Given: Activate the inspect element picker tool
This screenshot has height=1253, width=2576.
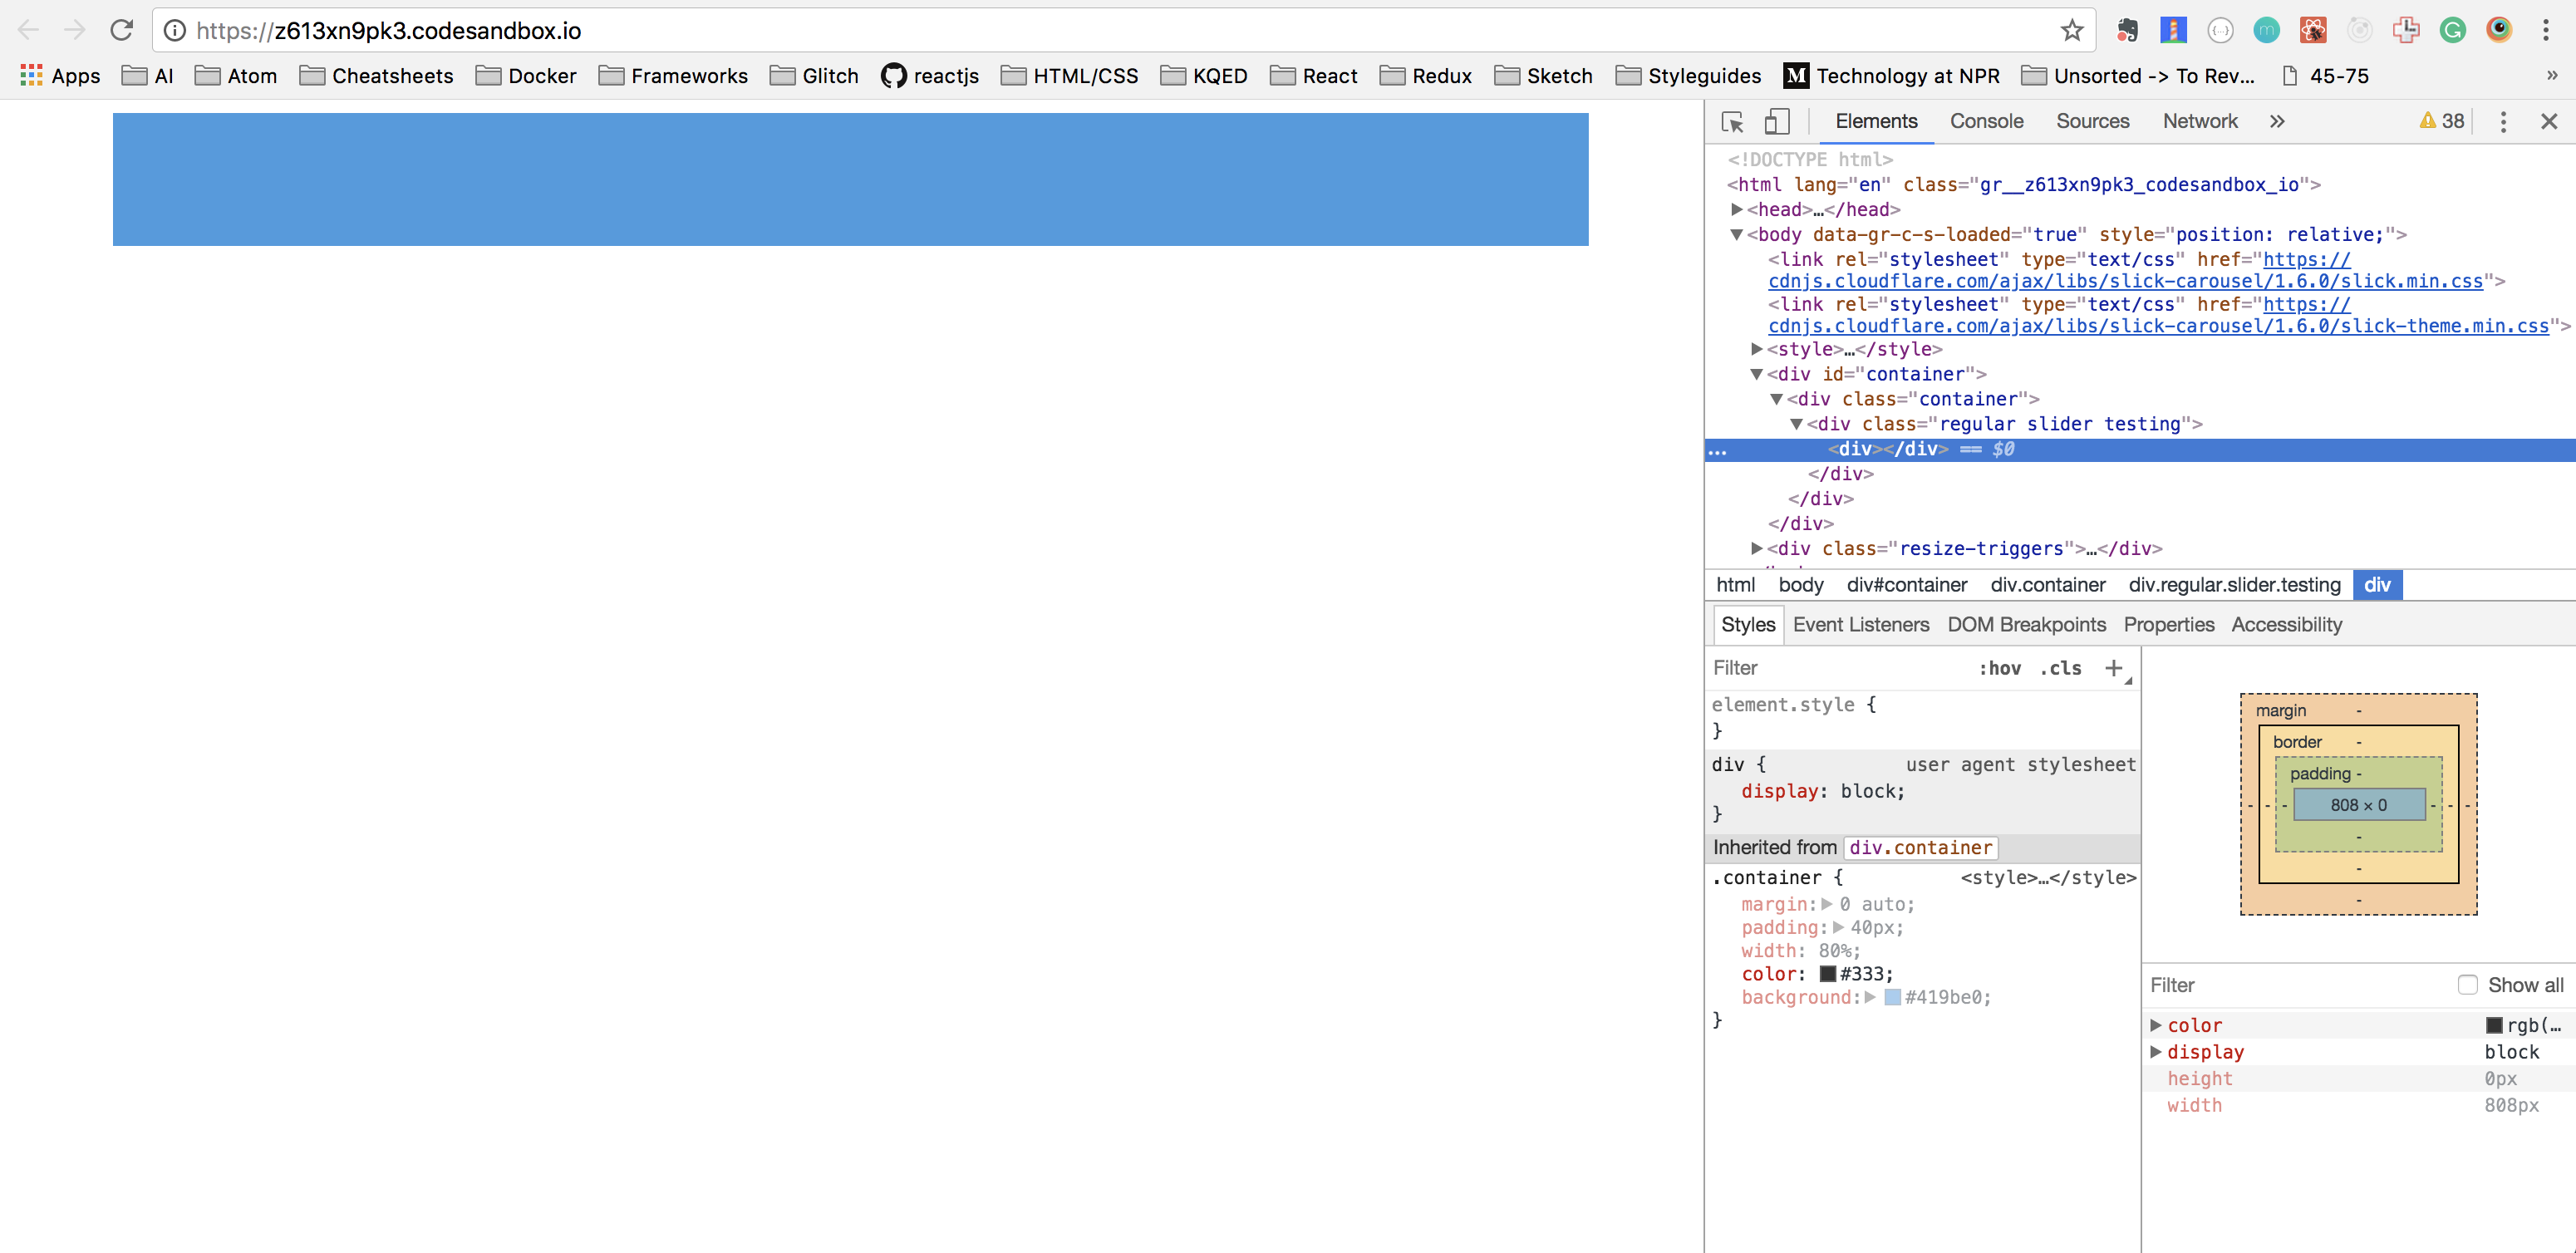Looking at the screenshot, I should [1733, 121].
